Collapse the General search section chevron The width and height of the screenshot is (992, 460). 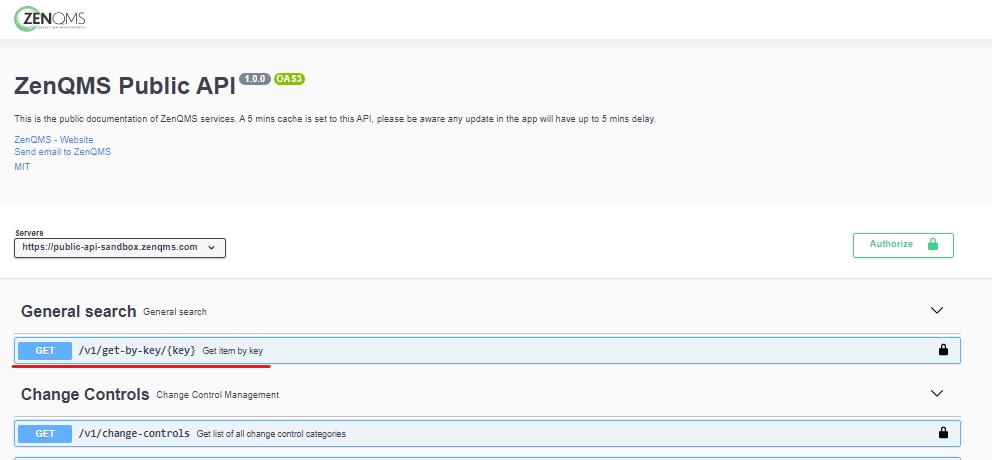tap(937, 310)
